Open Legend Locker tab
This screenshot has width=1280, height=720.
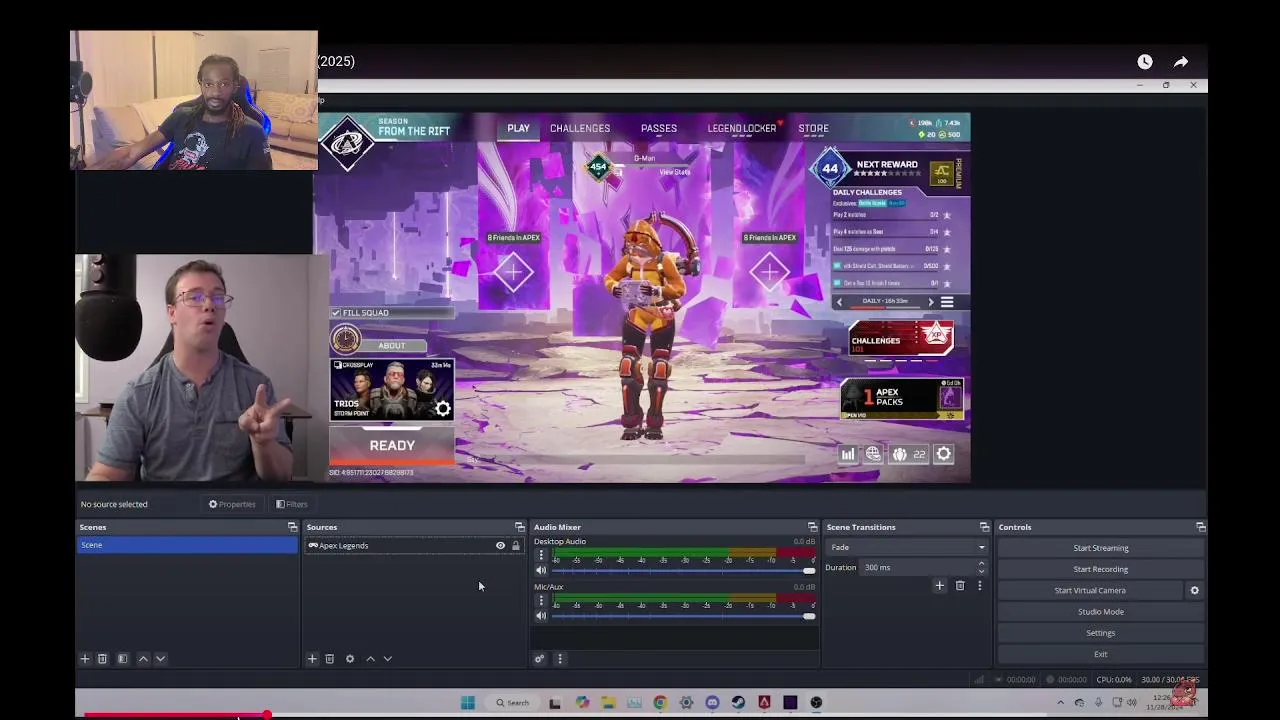click(x=742, y=128)
